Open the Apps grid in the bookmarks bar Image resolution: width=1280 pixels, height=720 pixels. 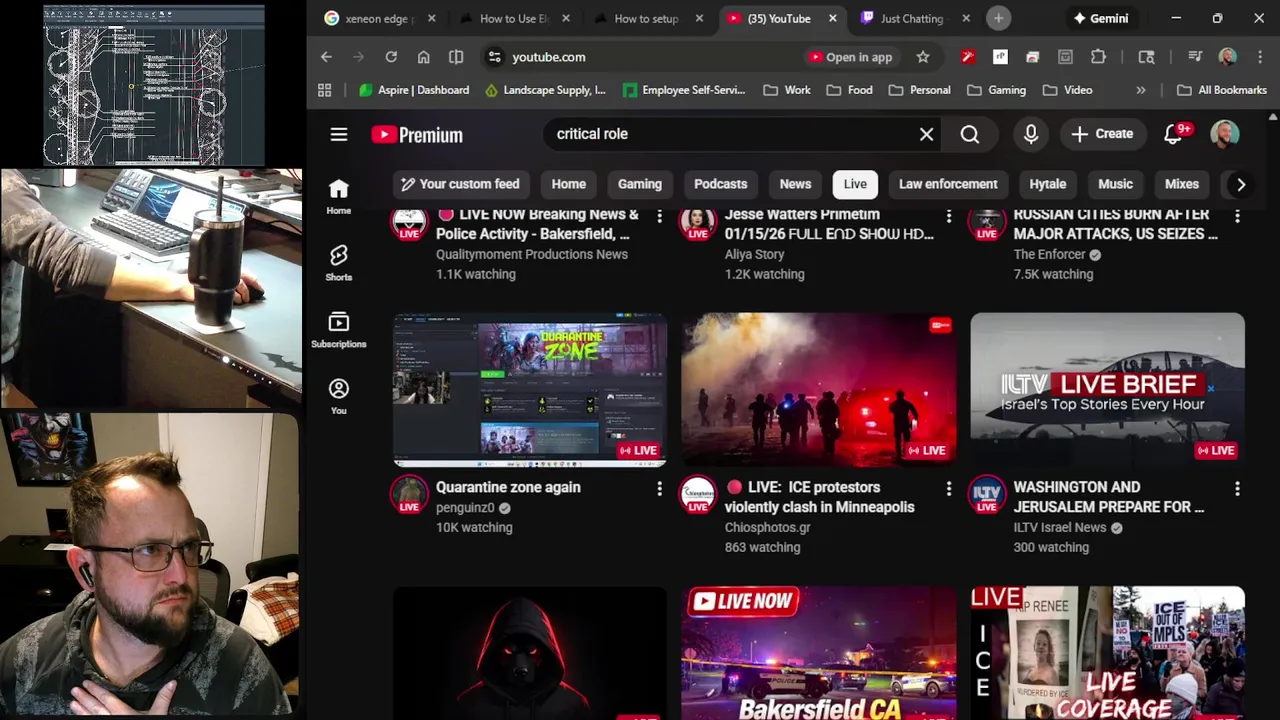point(324,90)
